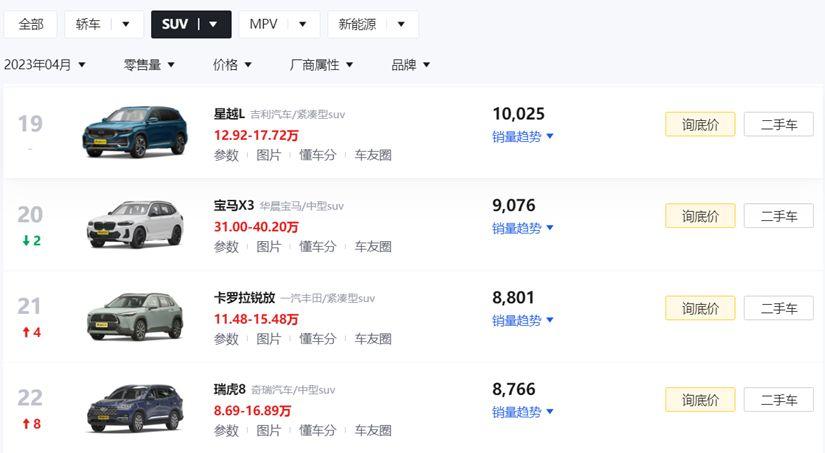Expand the 厂商属性 filter
The height and width of the screenshot is (453, 825).
point(321,65)
